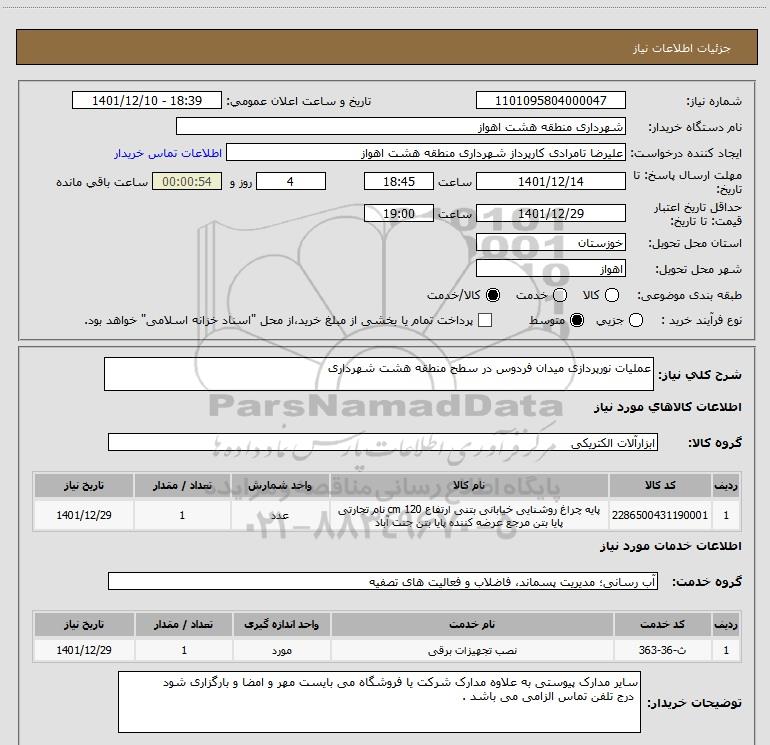Click the unit cell عدد
770x745 pixels.
pos(279,515)
